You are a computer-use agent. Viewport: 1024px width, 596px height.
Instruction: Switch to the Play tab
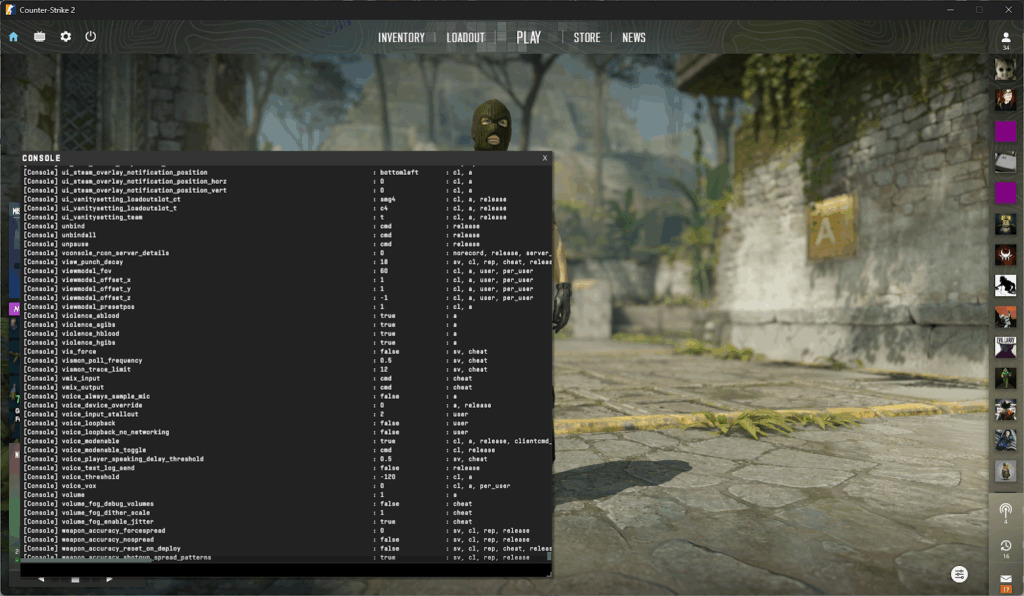click(x=528, y=37)
